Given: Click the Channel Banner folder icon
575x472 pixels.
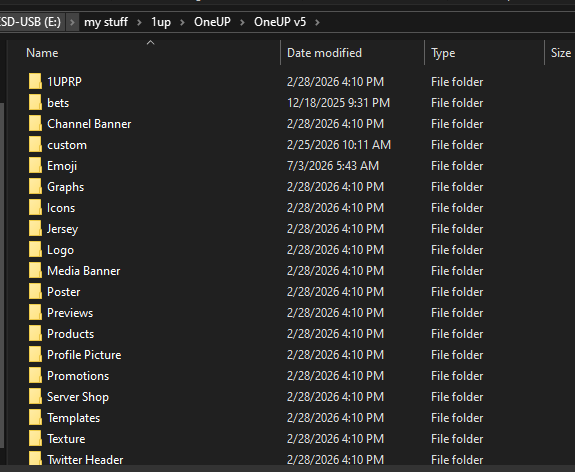Looking at the screenshot, I should click(35, 124).
